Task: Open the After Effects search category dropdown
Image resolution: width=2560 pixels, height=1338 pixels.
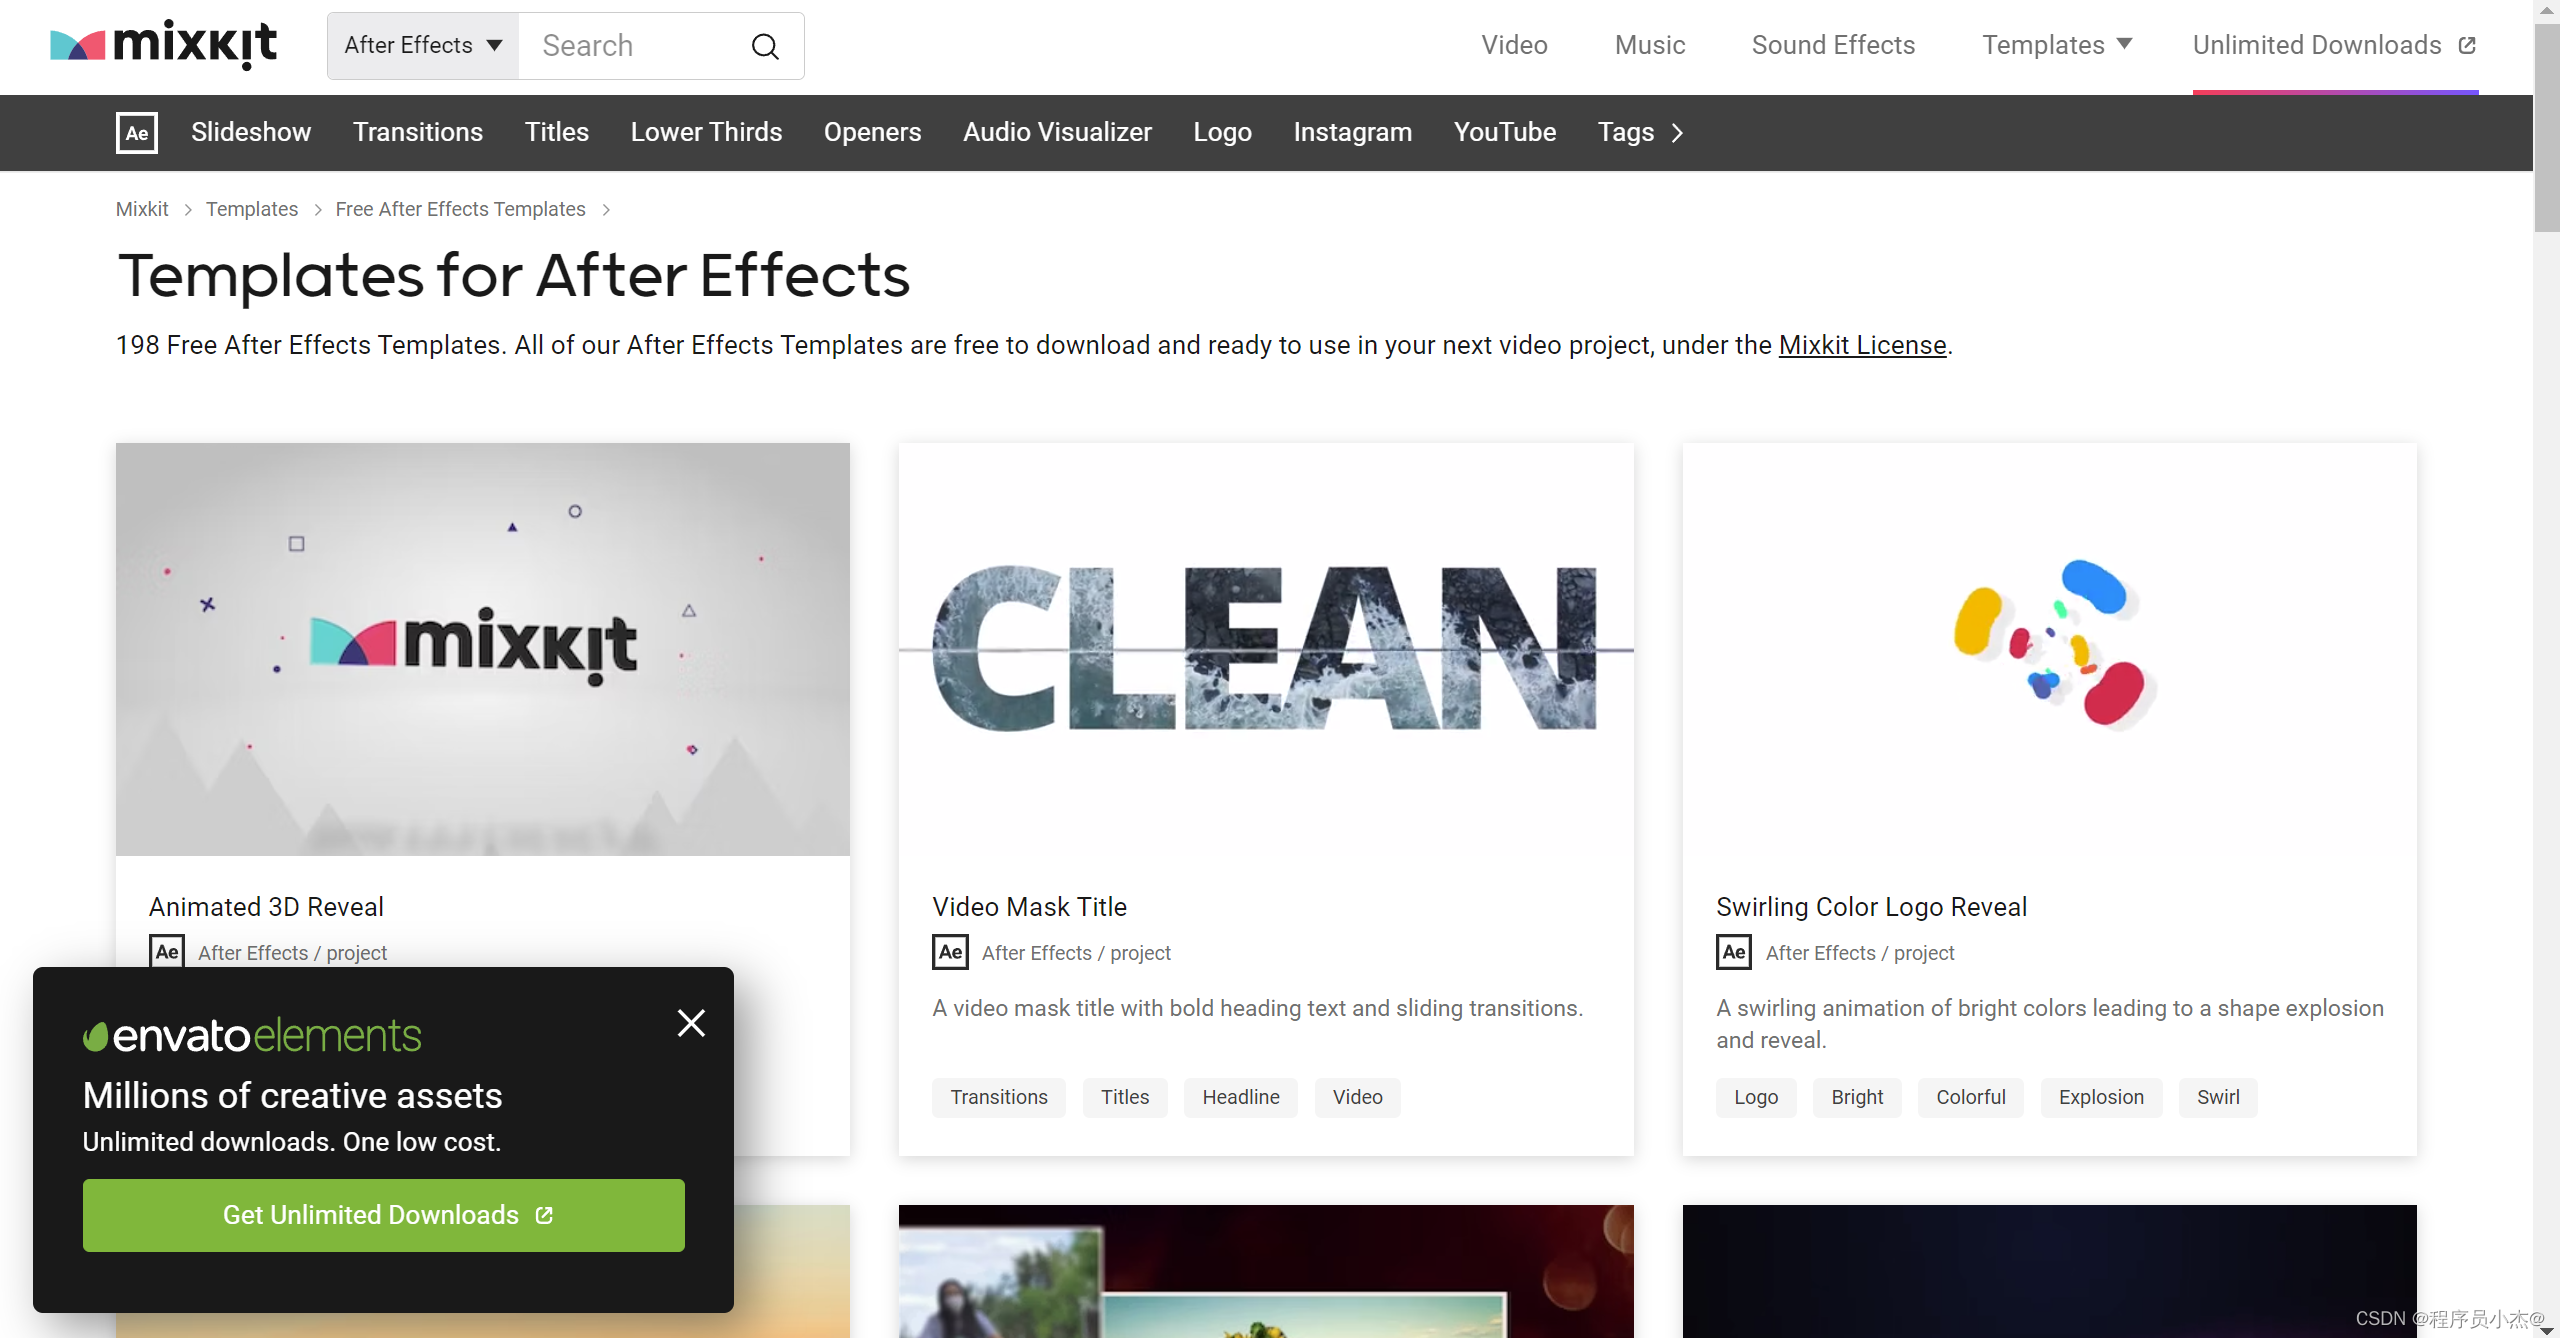Action: (x=423, y=46)
